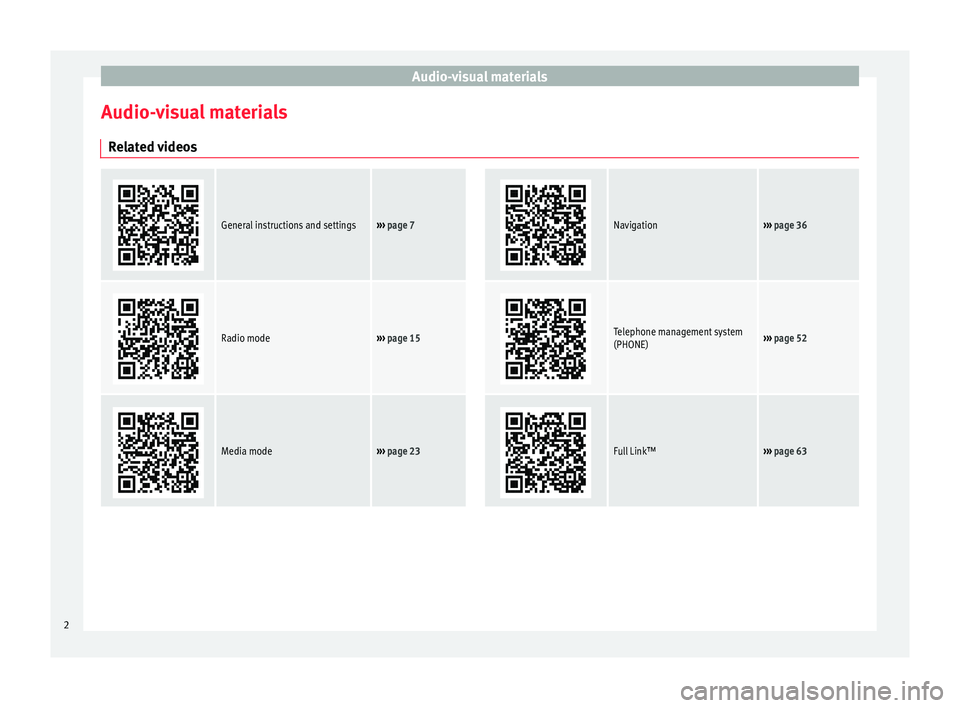This screenshot has height=708, width=960.
Task: Click the Radio mode QR code
Action: coord(158,338)
